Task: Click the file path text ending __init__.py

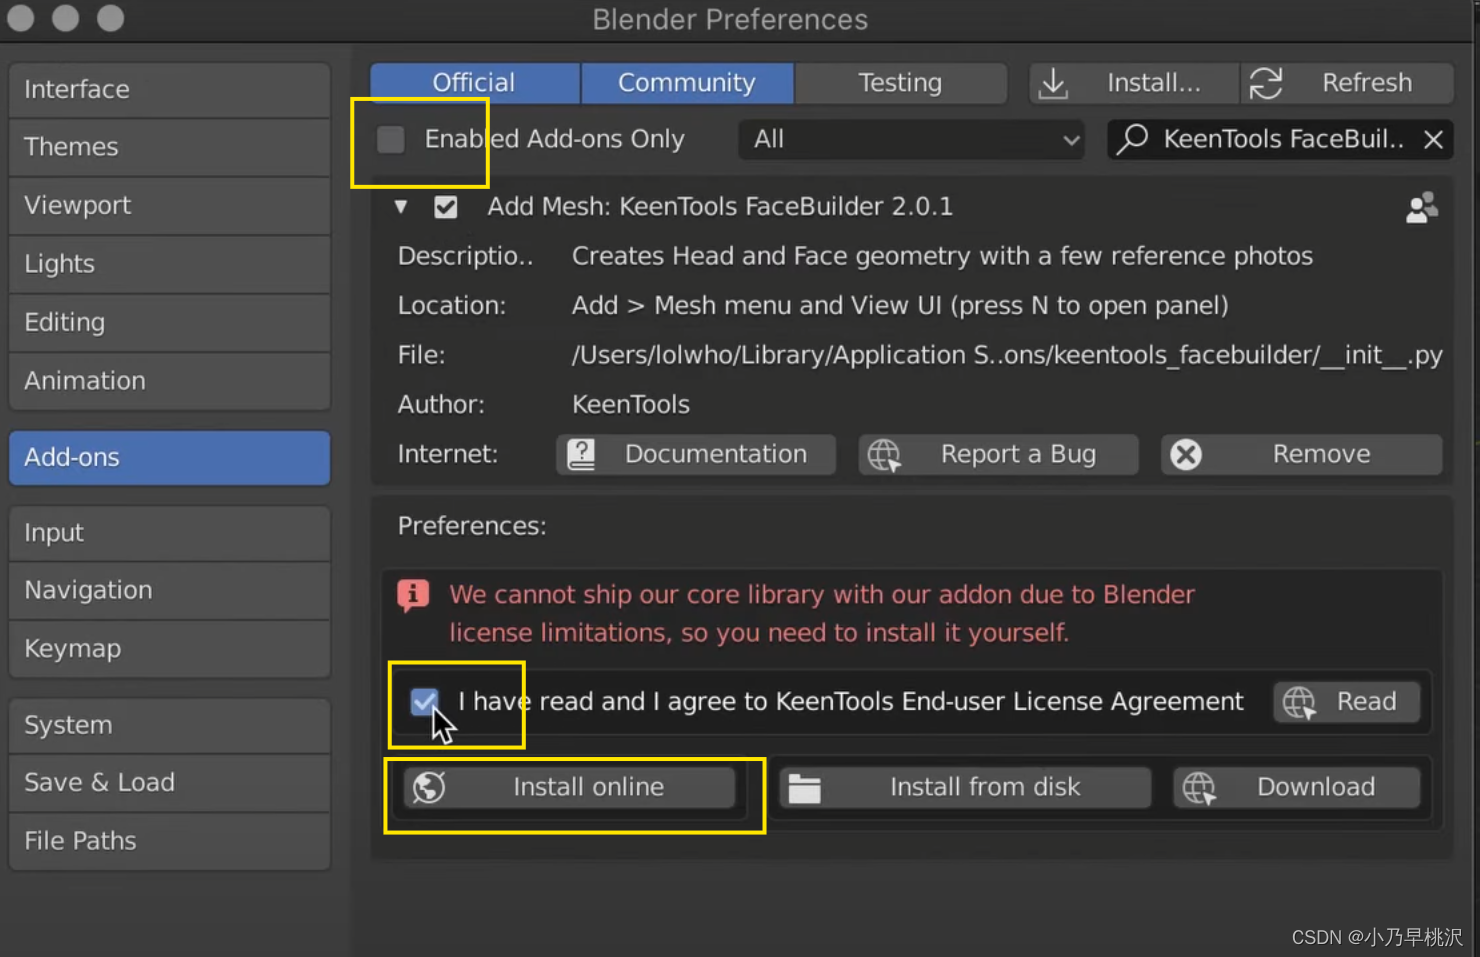Action: point(1007,355)
